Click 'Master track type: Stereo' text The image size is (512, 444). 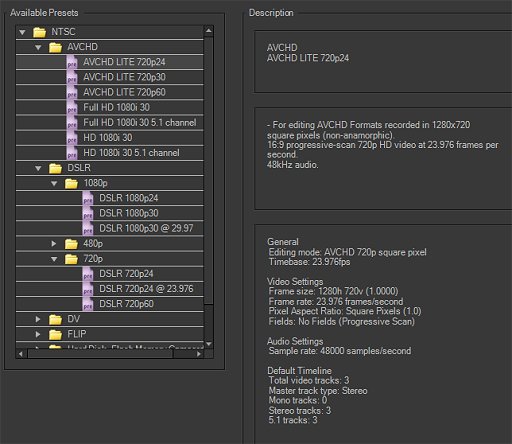point(318,391)
